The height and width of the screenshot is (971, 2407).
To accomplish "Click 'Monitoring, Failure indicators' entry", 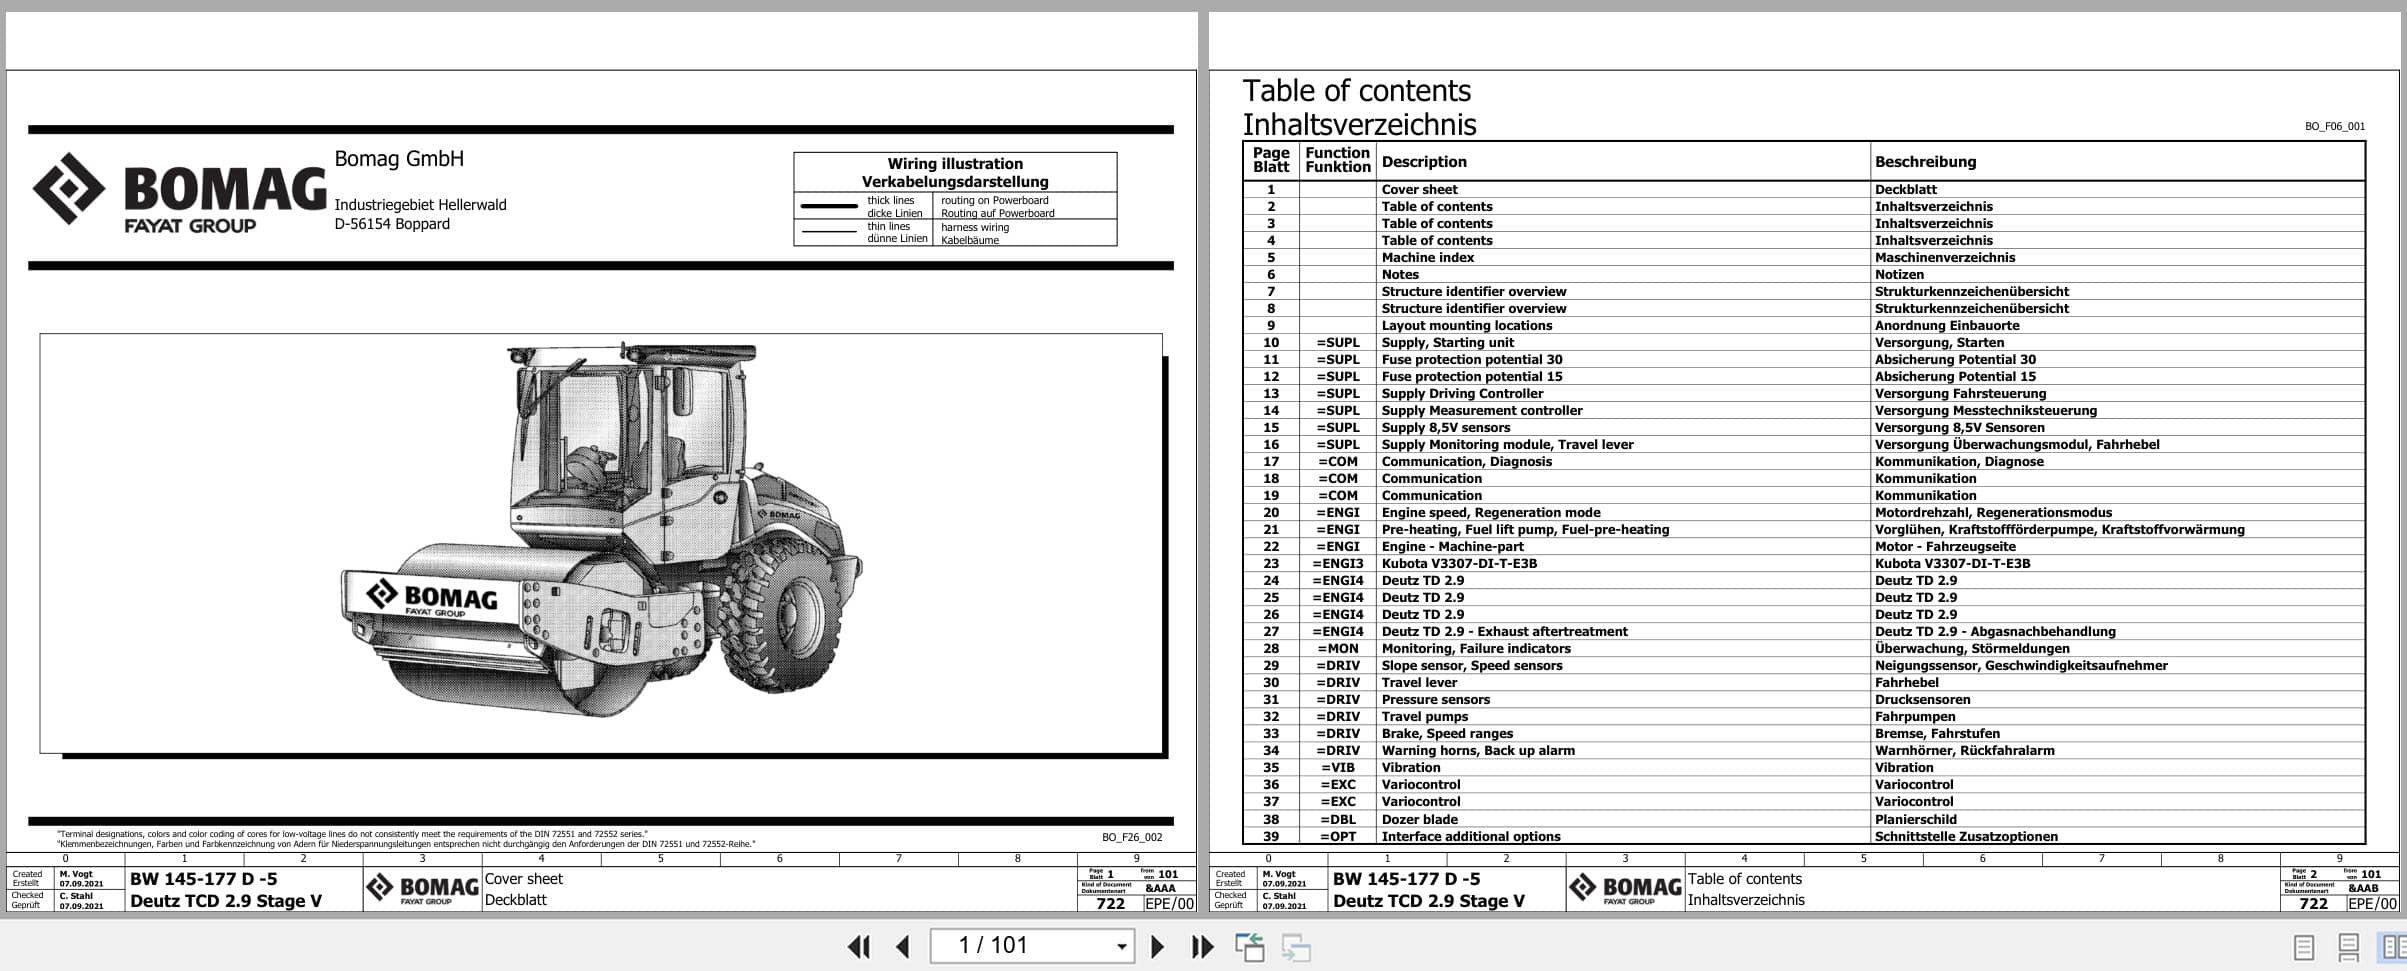I will click(1475, 648).
